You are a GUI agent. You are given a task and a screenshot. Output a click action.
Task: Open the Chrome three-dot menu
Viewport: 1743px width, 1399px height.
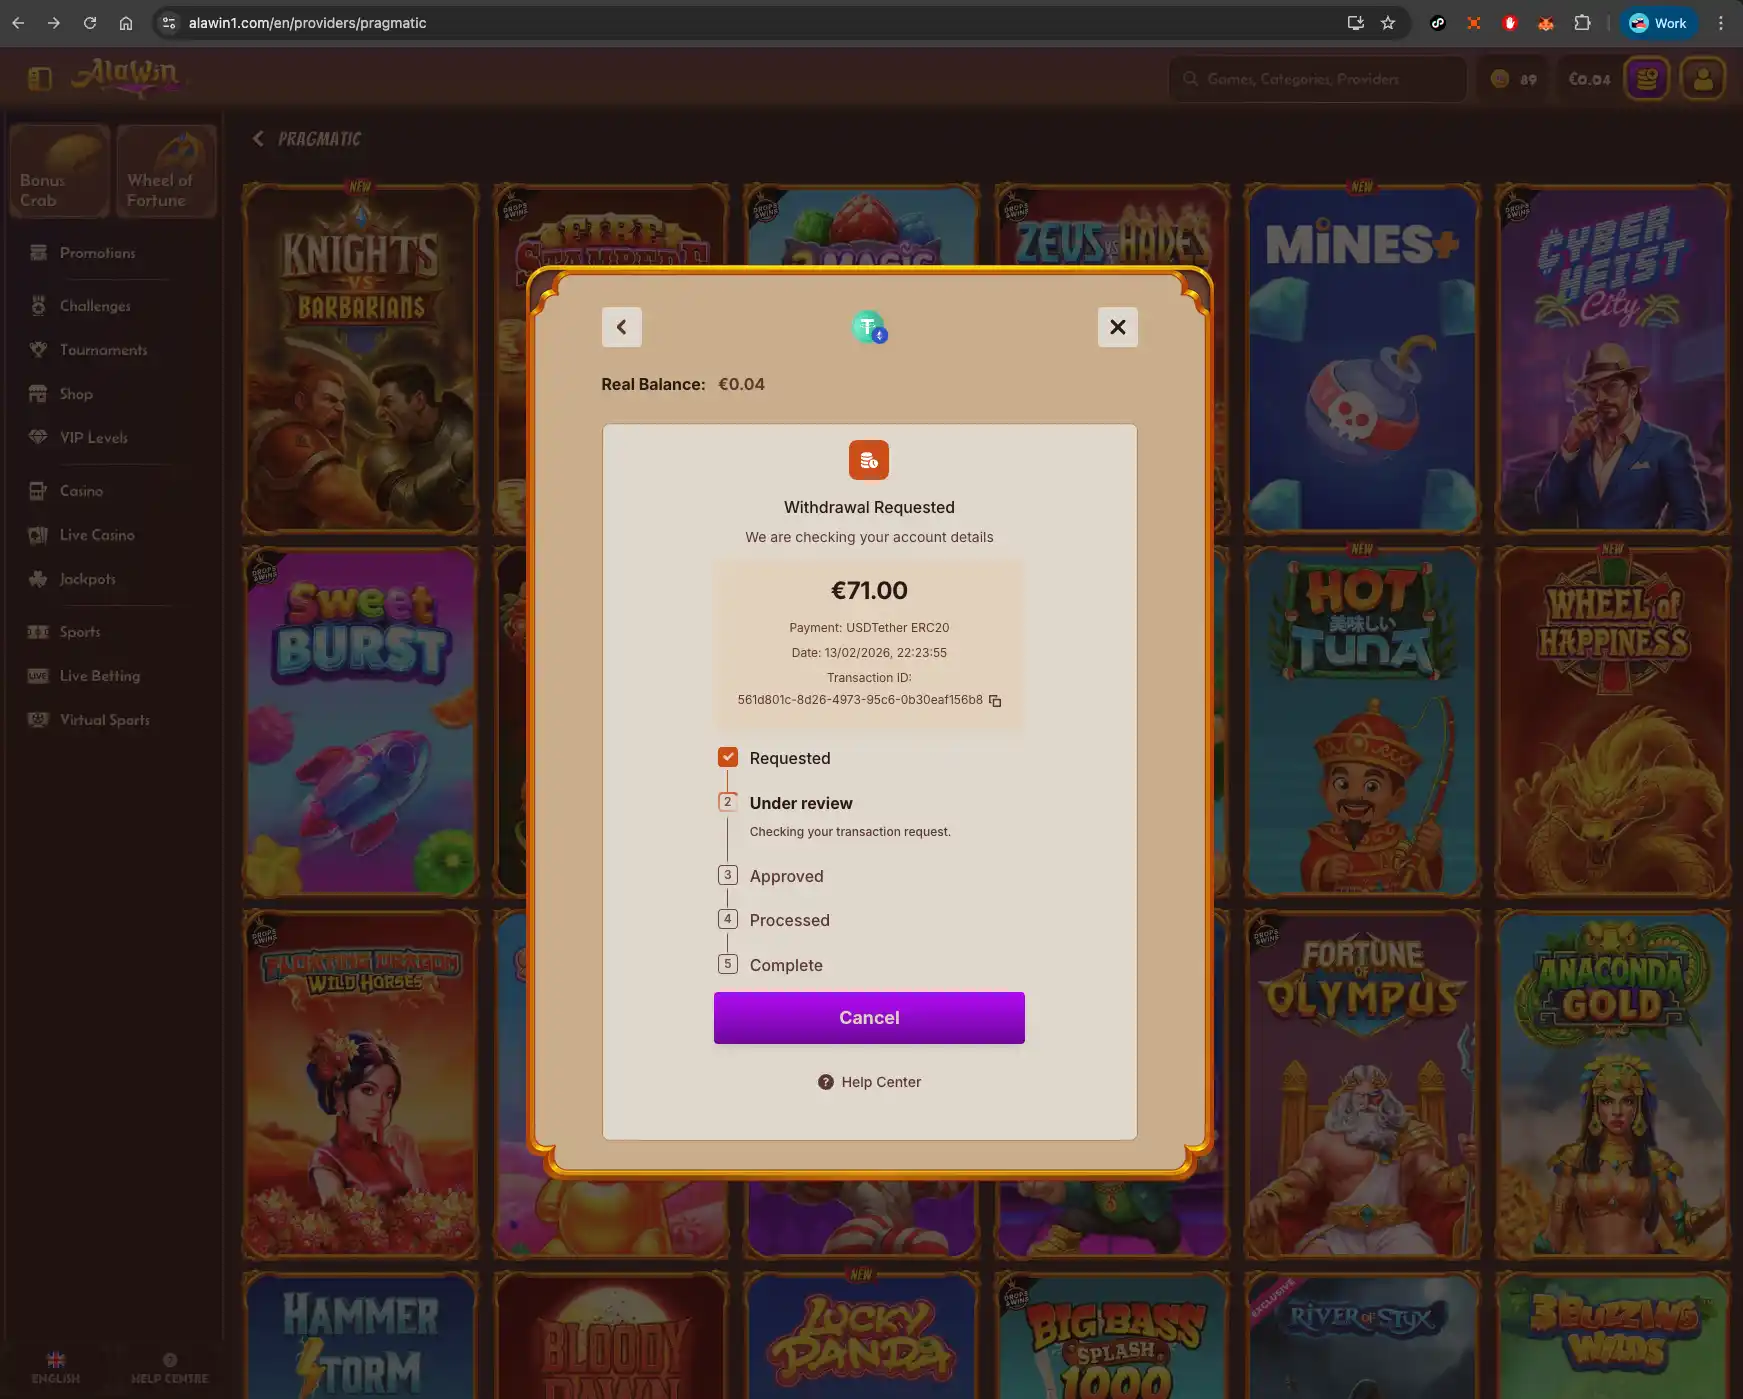[x=1721, y=23]
